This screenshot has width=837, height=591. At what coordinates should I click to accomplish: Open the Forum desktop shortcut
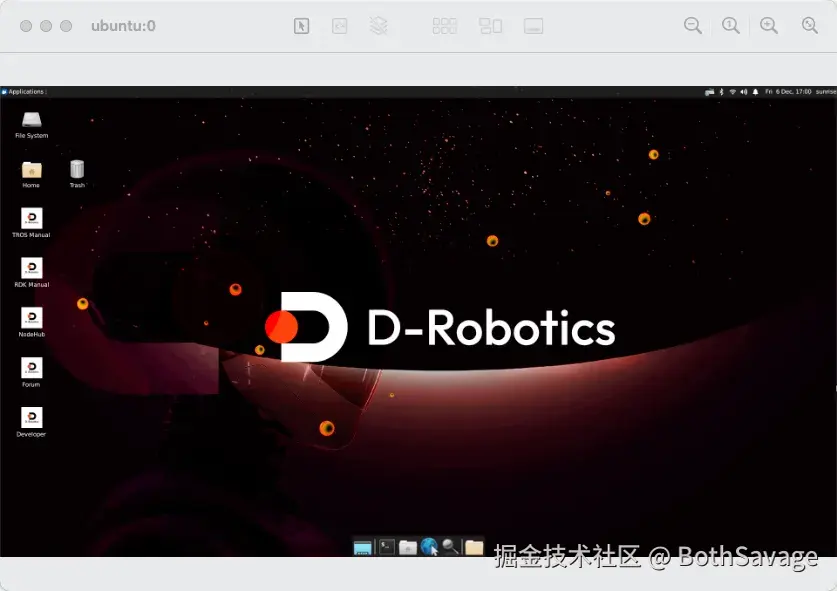(x=31, y=373)
